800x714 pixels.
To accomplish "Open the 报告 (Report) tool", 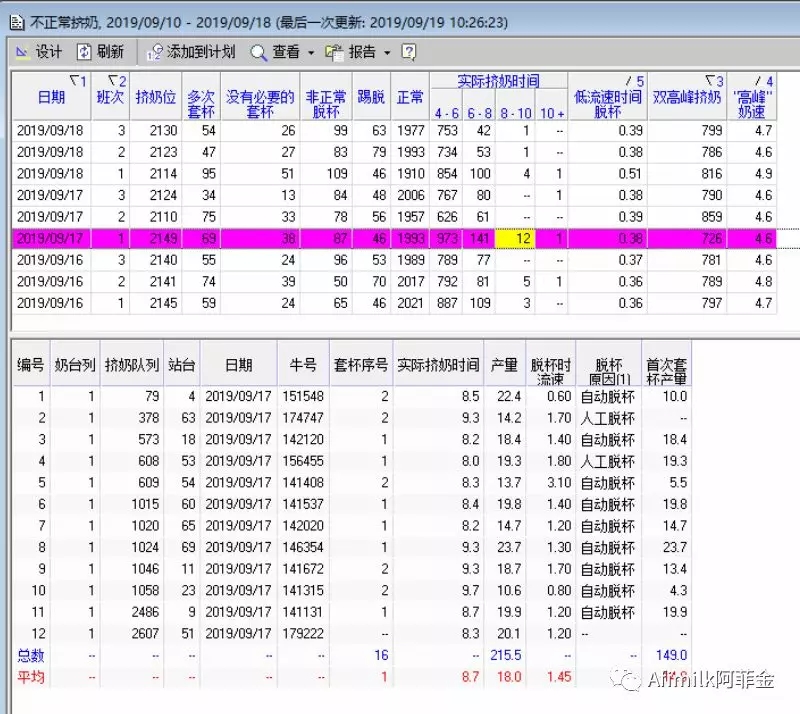I will [351, 52].
